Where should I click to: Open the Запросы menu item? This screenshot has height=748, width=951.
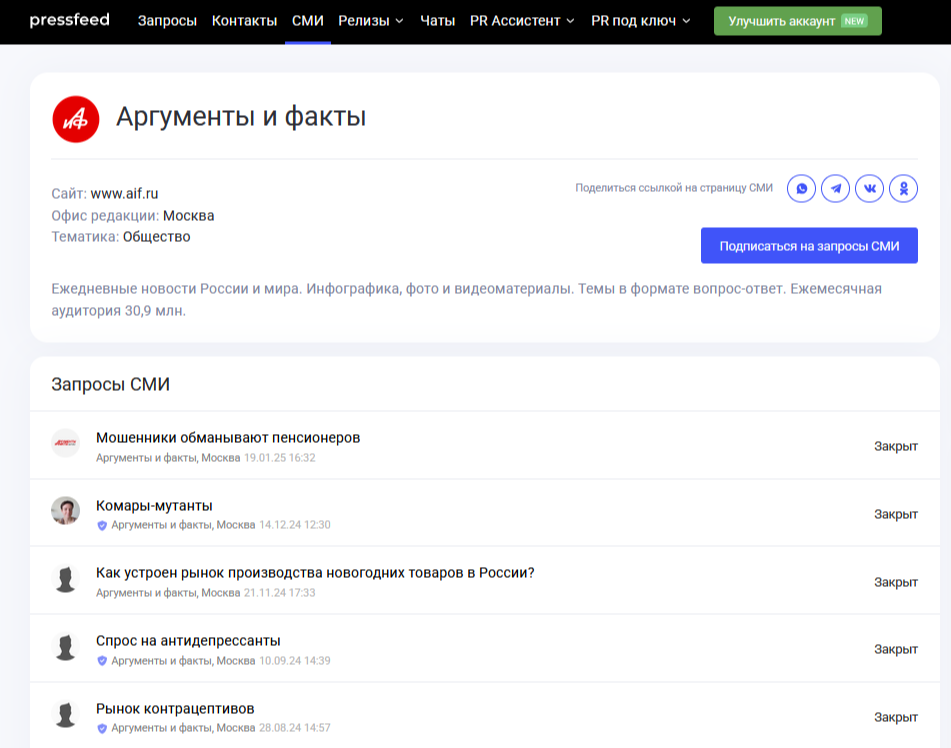click(167, 21)
